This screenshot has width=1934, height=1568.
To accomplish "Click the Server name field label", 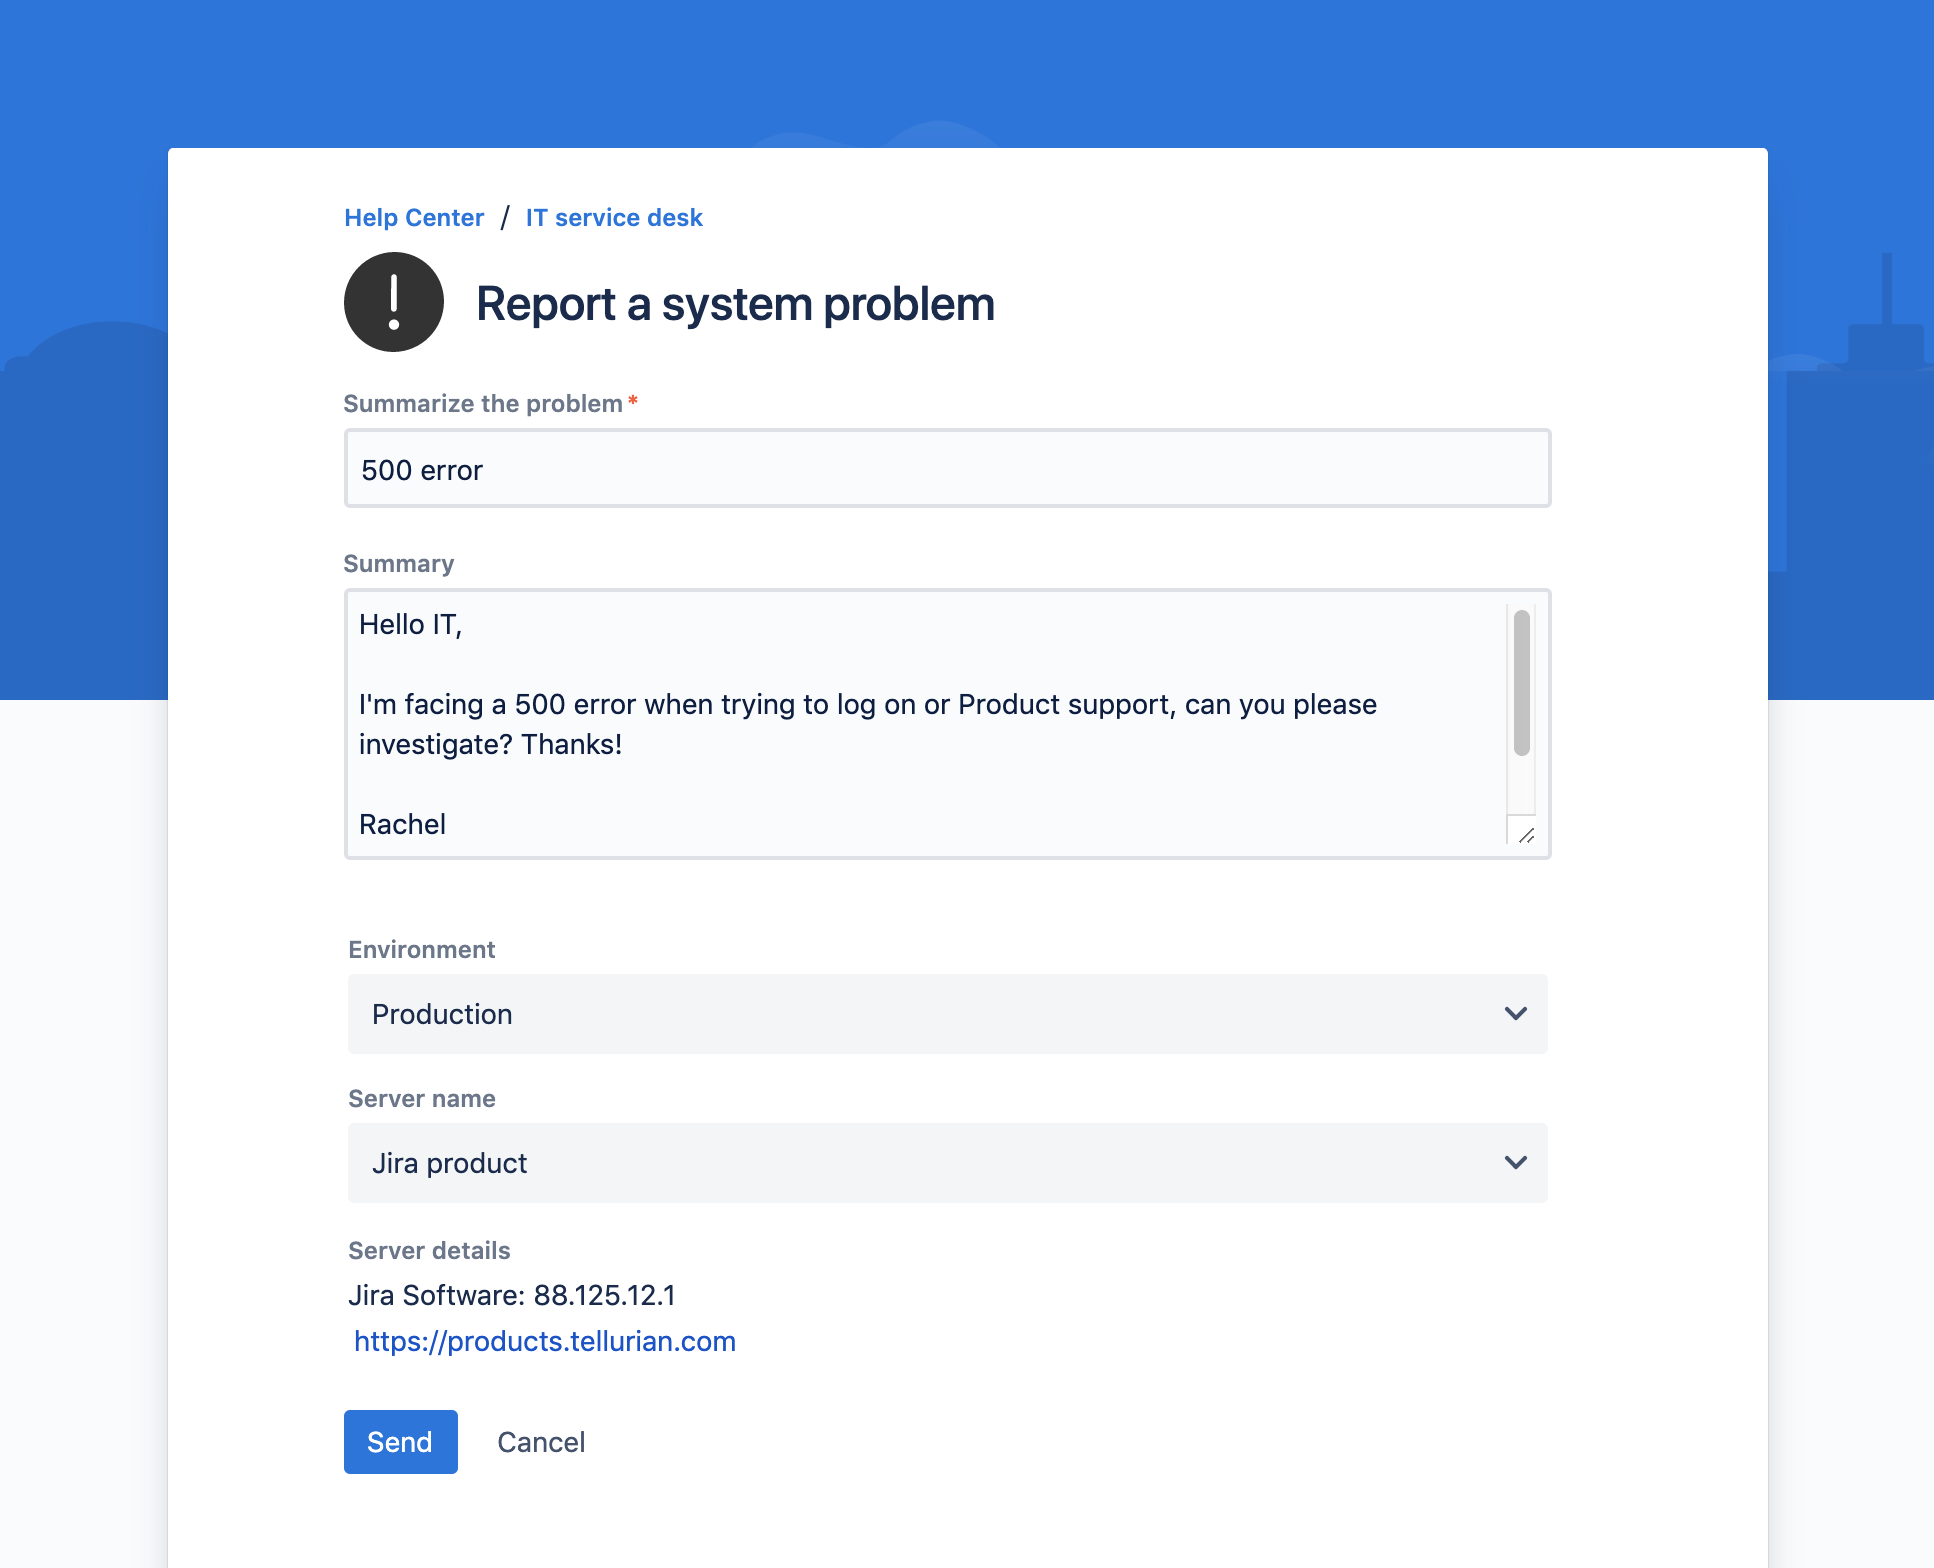I will [x=422, y=1098].
